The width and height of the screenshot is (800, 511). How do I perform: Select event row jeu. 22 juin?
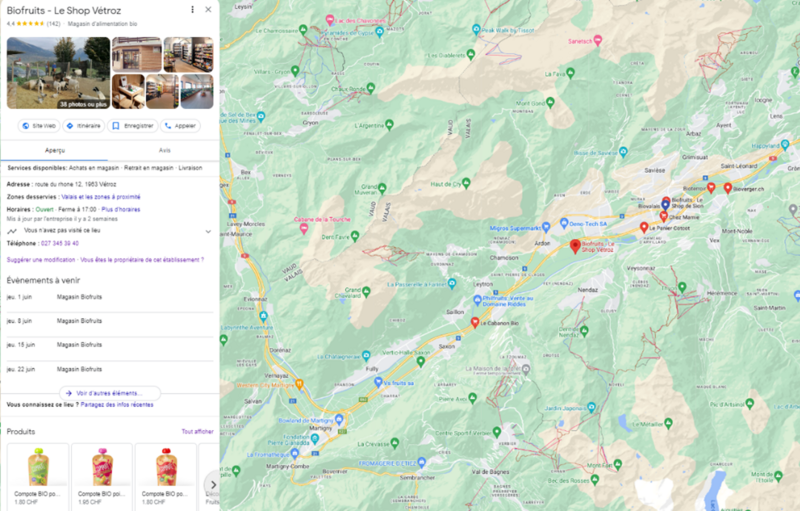tap(110, 369)
